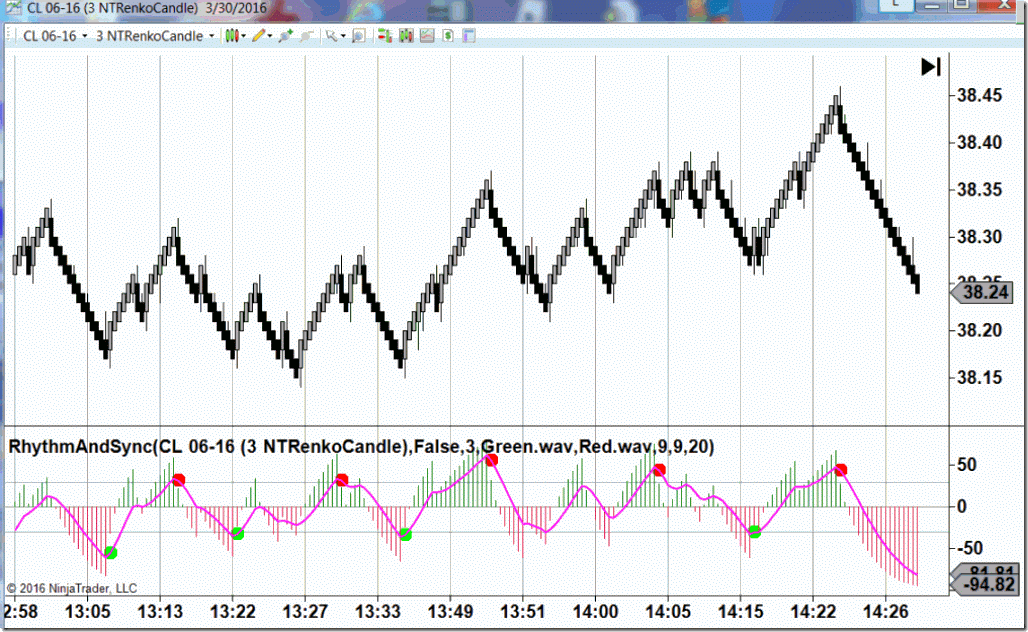The image size is (1028, 632).
Task: Open the Strategies dollar sheet icon
Action: tap(448, 36)
